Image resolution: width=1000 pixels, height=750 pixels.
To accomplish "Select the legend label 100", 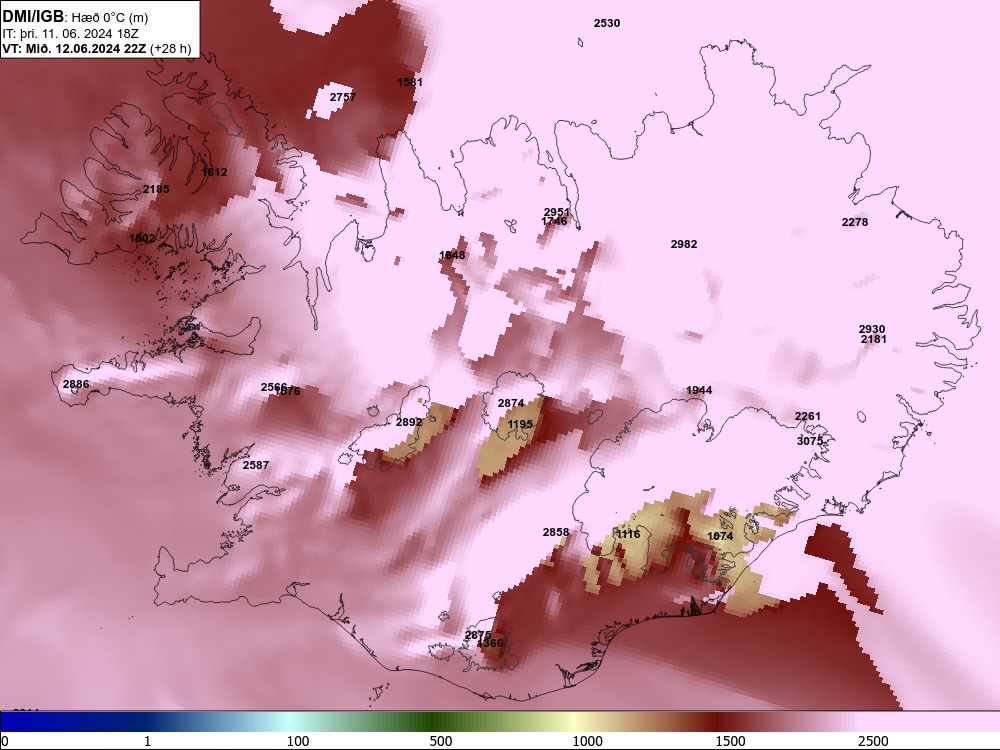I will coord(298,741).
